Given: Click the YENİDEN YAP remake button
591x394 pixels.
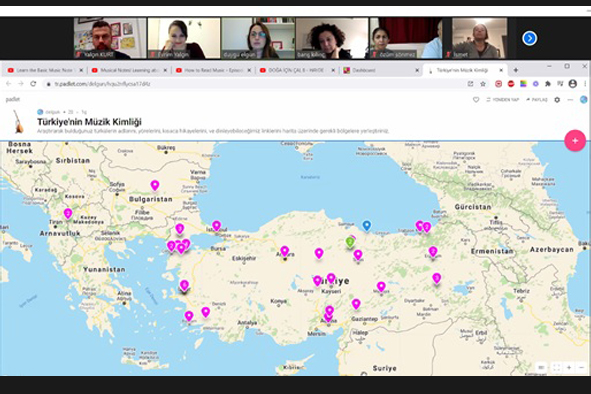Looking at the screenshot, I should click(502, 100).
